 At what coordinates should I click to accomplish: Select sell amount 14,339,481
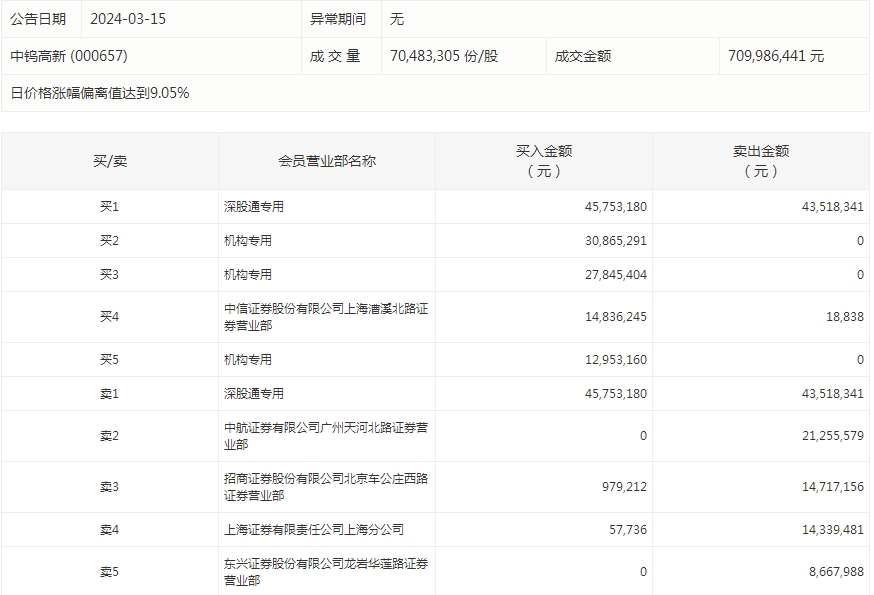[833, 530]
